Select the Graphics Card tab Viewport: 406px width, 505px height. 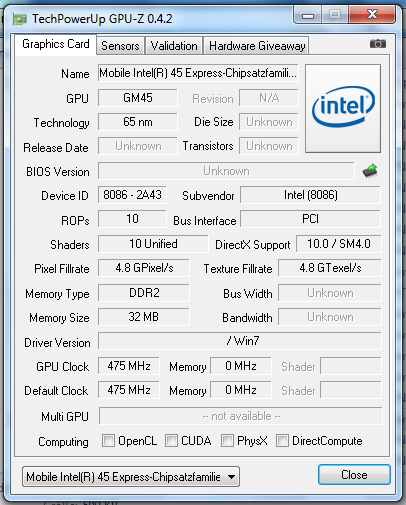[56, 44]
